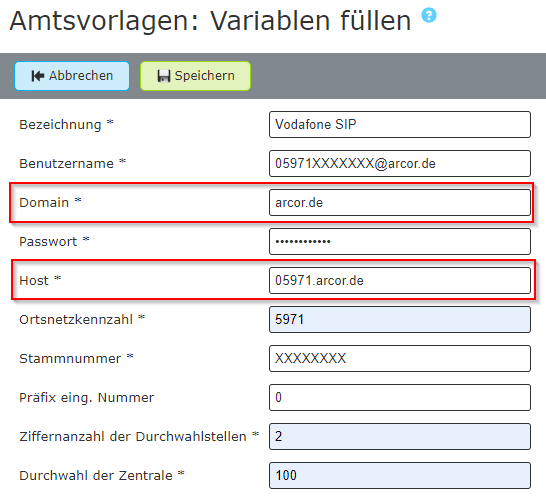546x499 pixels.
Task: Click the floppy disk icon on Speichern
Action: click(x=164, y=76)
